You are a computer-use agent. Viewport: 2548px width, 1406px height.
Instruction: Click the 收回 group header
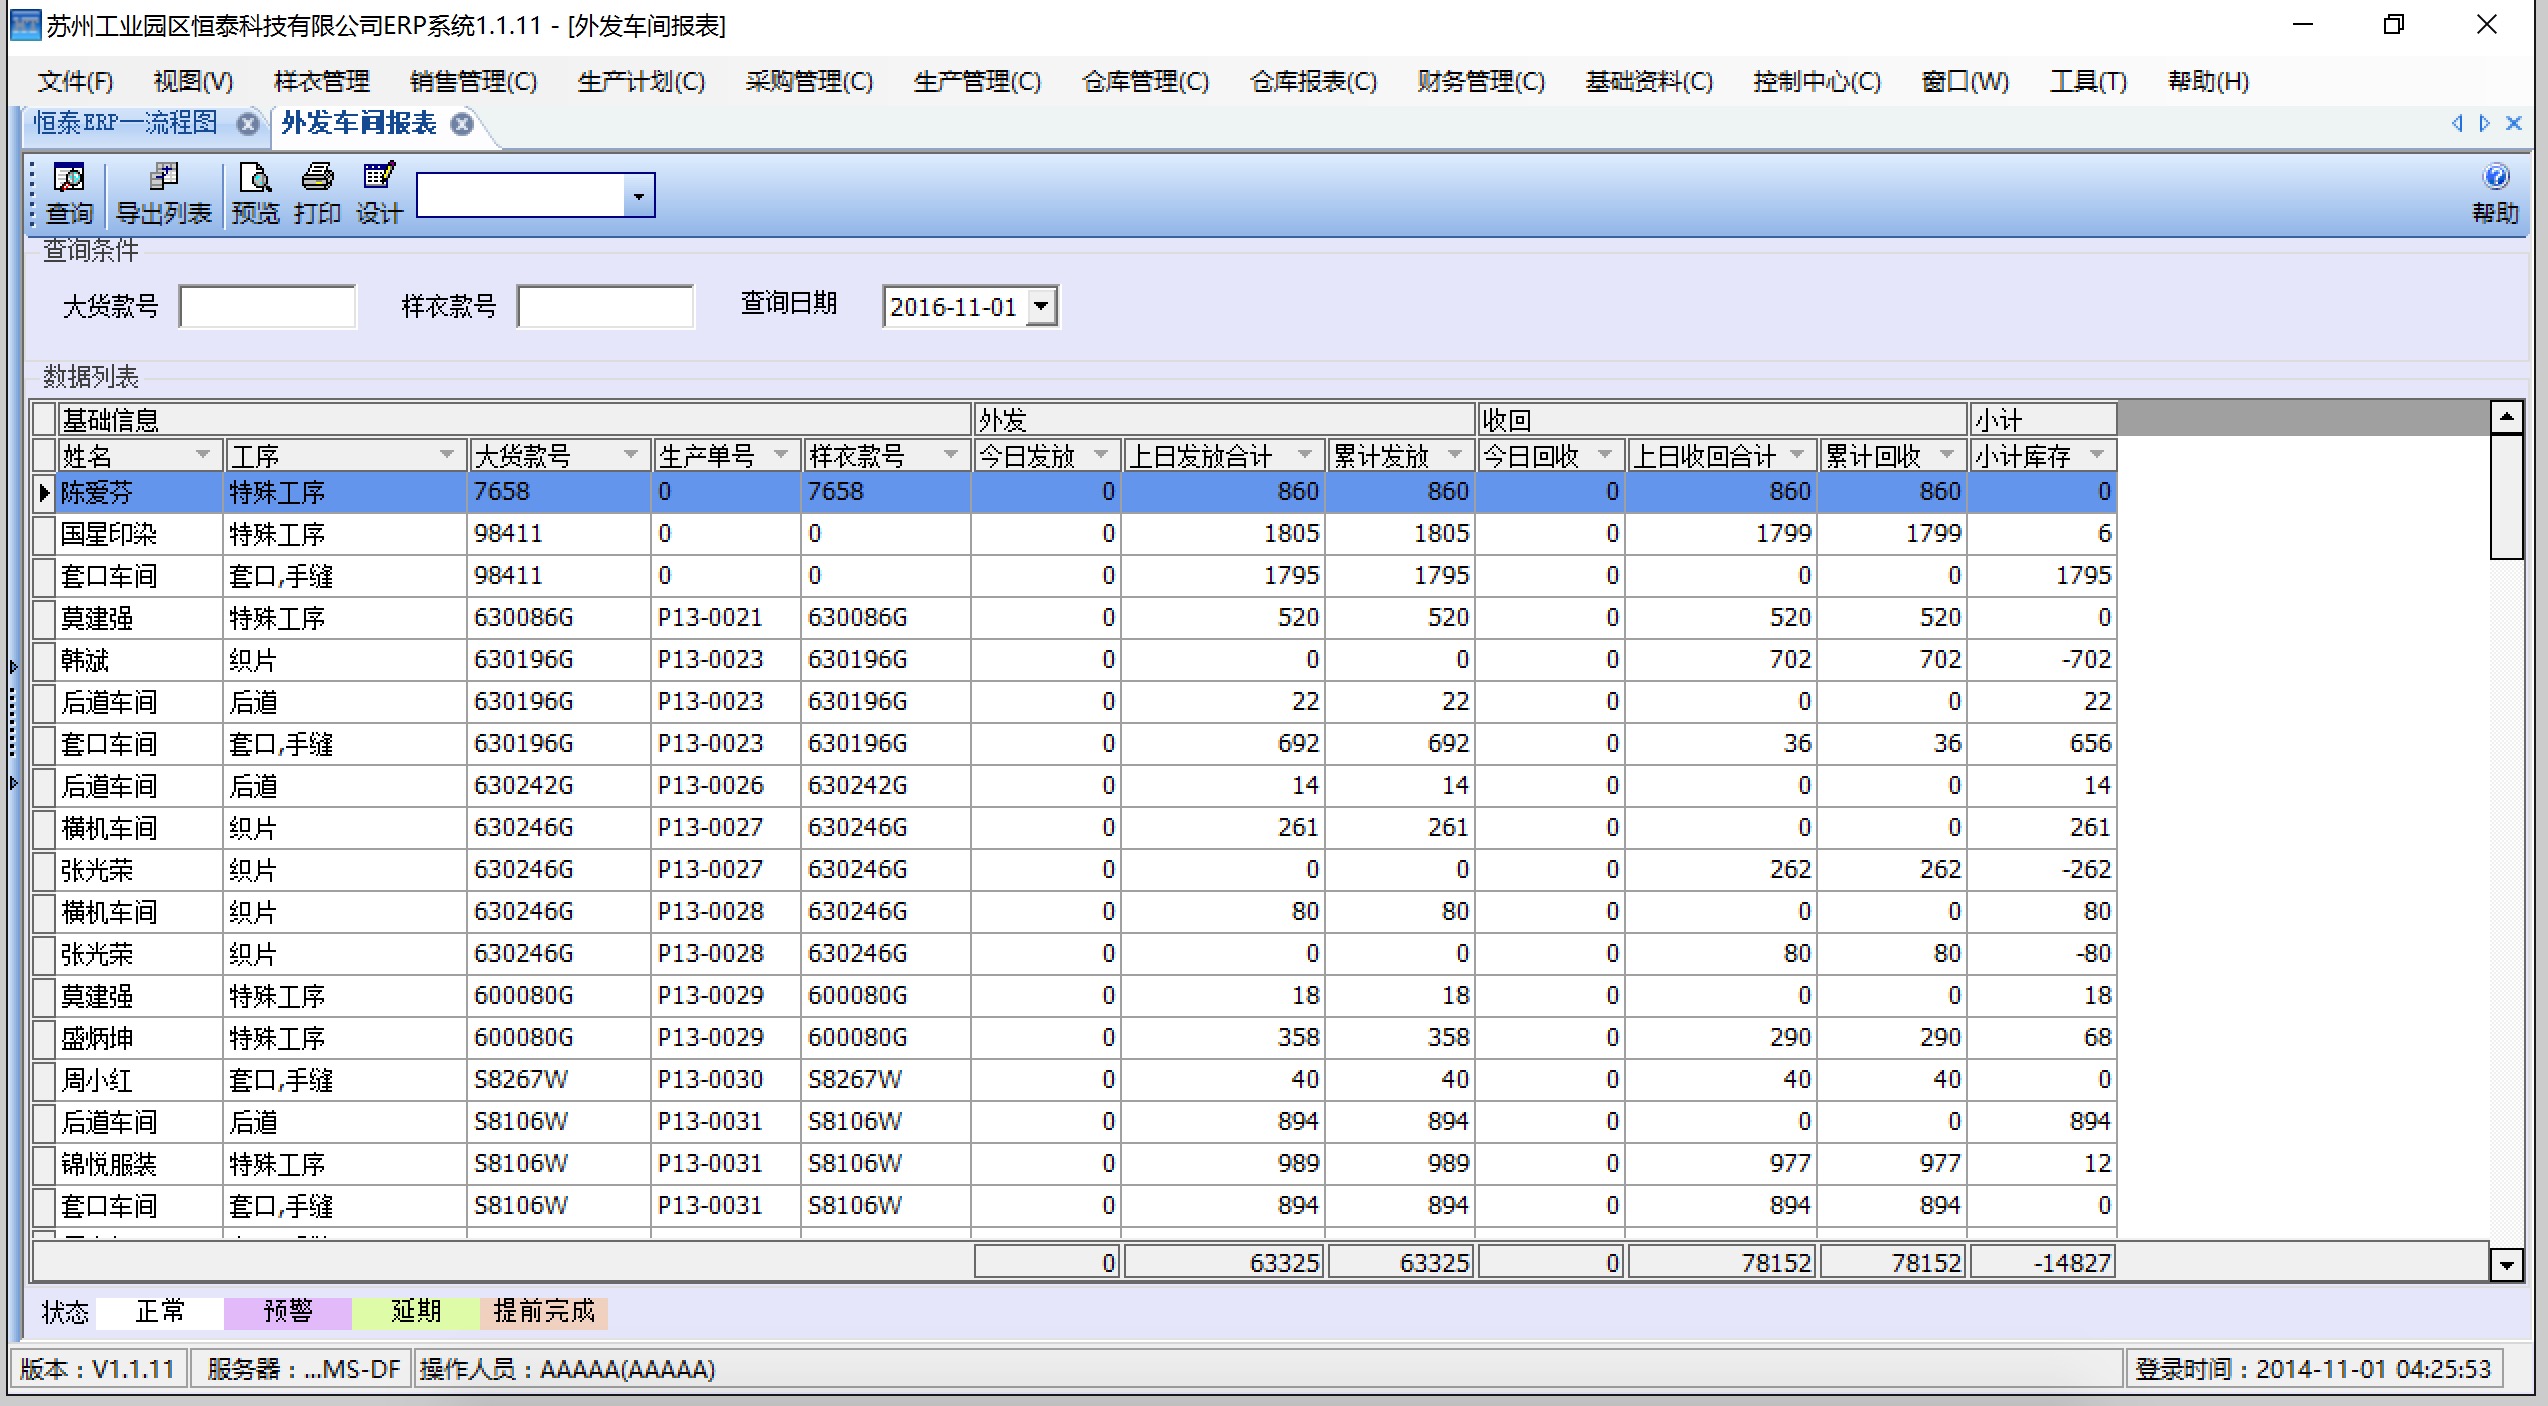[1722, 419]
